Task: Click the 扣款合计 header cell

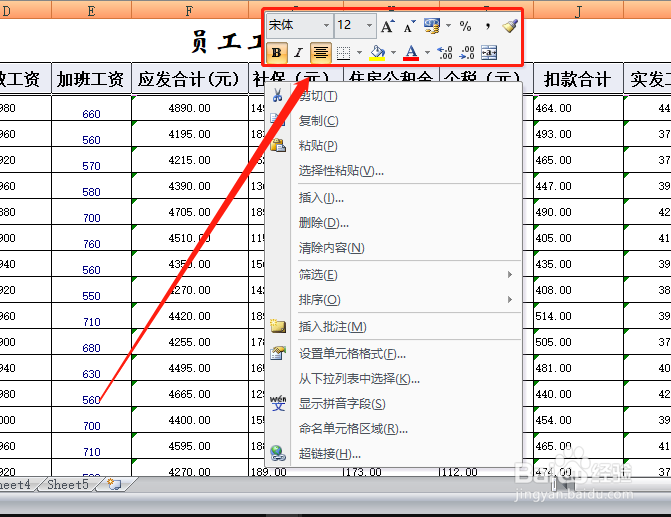Action: [578, 79]
